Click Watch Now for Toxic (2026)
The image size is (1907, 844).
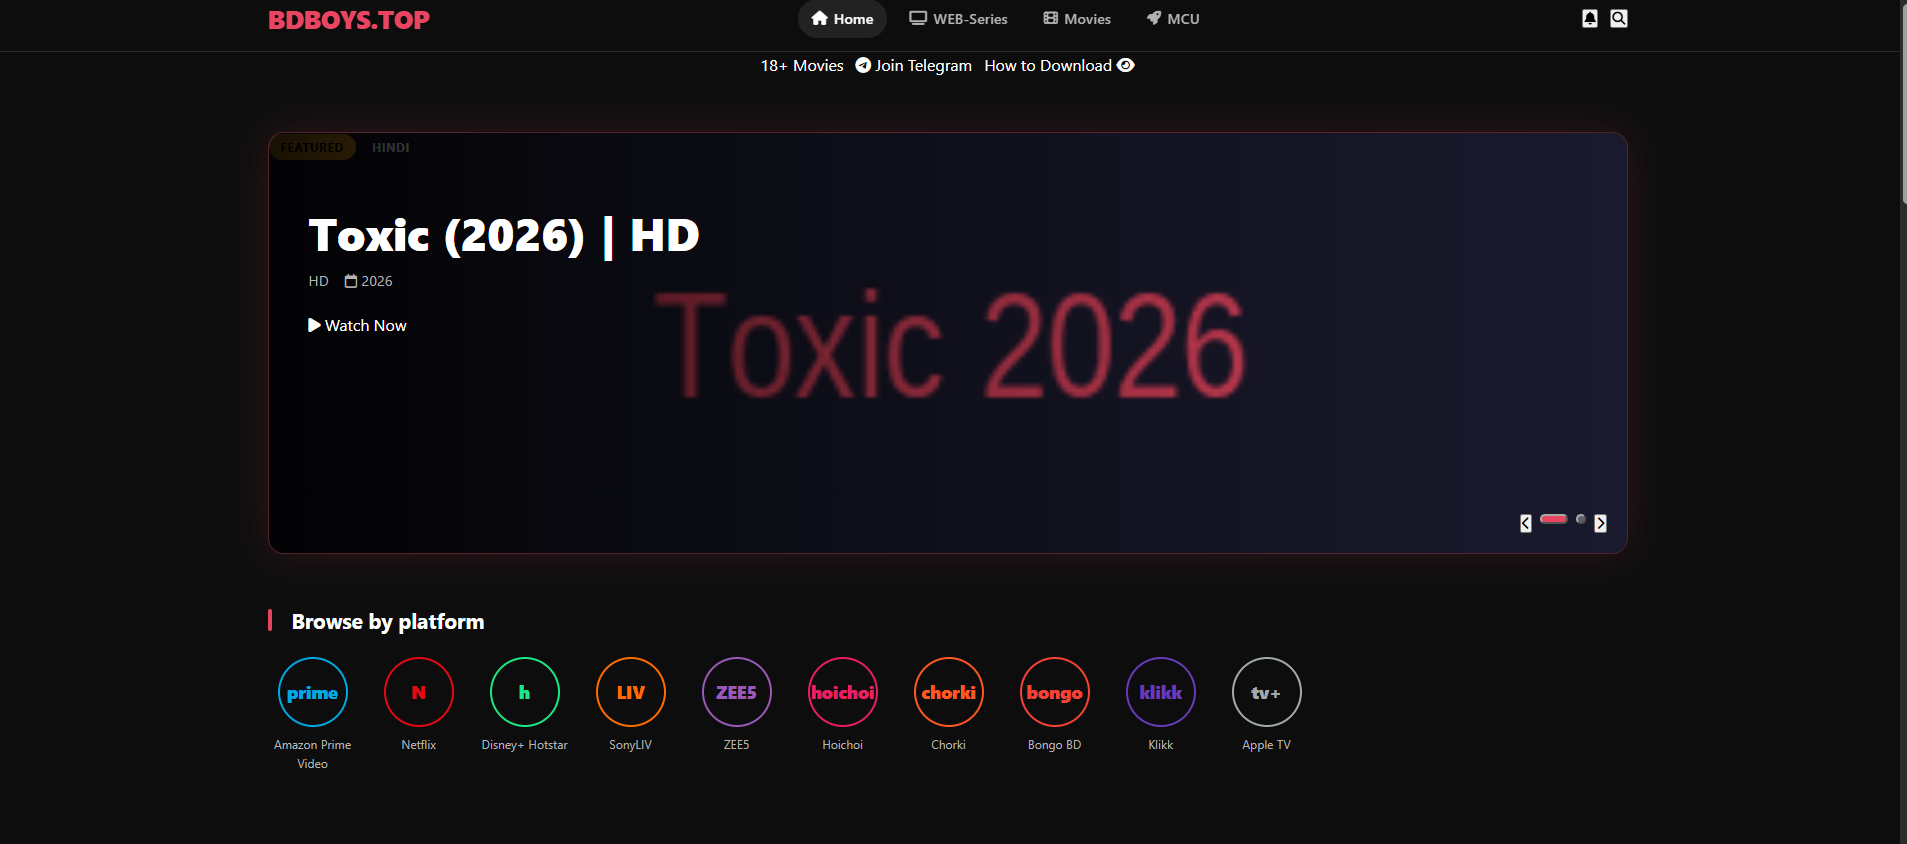pos(357,326)
